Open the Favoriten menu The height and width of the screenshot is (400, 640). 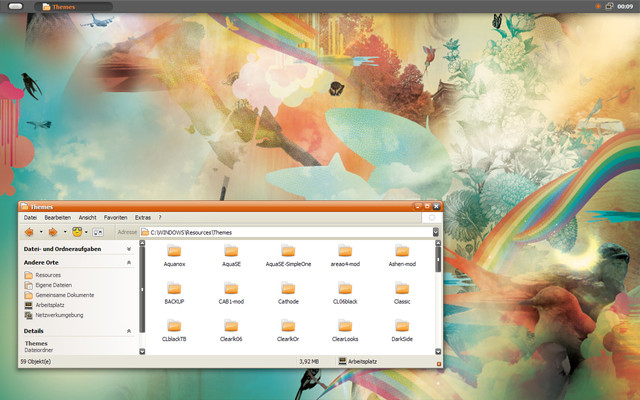[x=116, y=218]
